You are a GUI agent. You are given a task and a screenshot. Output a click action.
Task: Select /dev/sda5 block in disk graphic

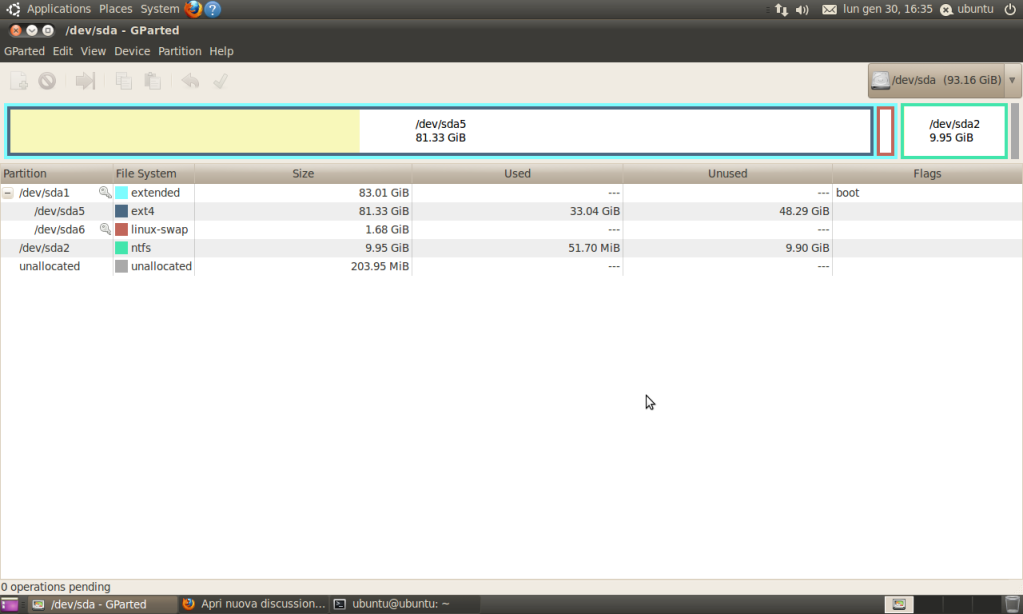440,131
